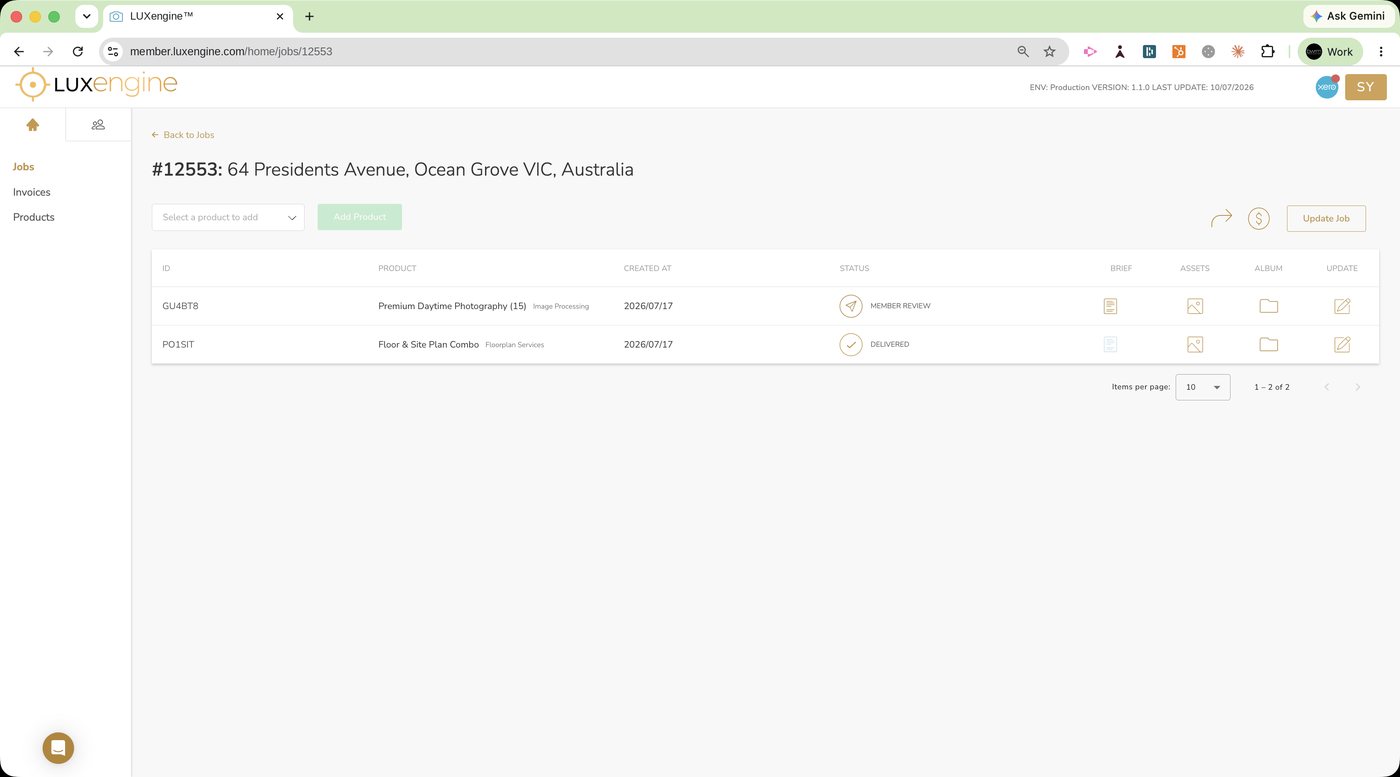Reload the browser page
The width and height of the screenshot is (1400, 777).
(78, 51)
